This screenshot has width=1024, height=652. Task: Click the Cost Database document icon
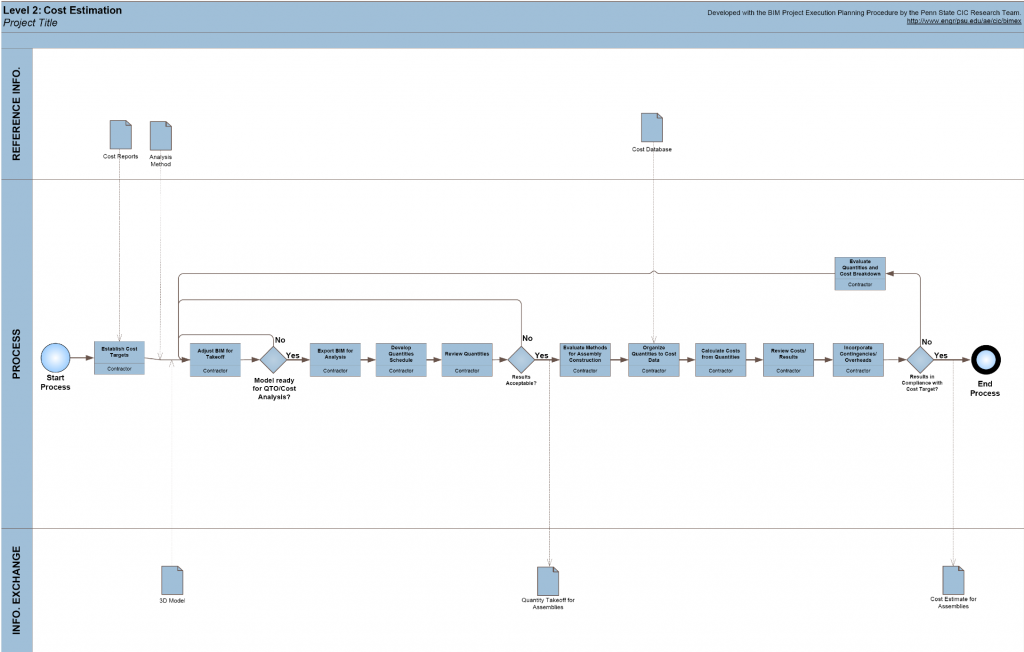(x=652, y=128)
